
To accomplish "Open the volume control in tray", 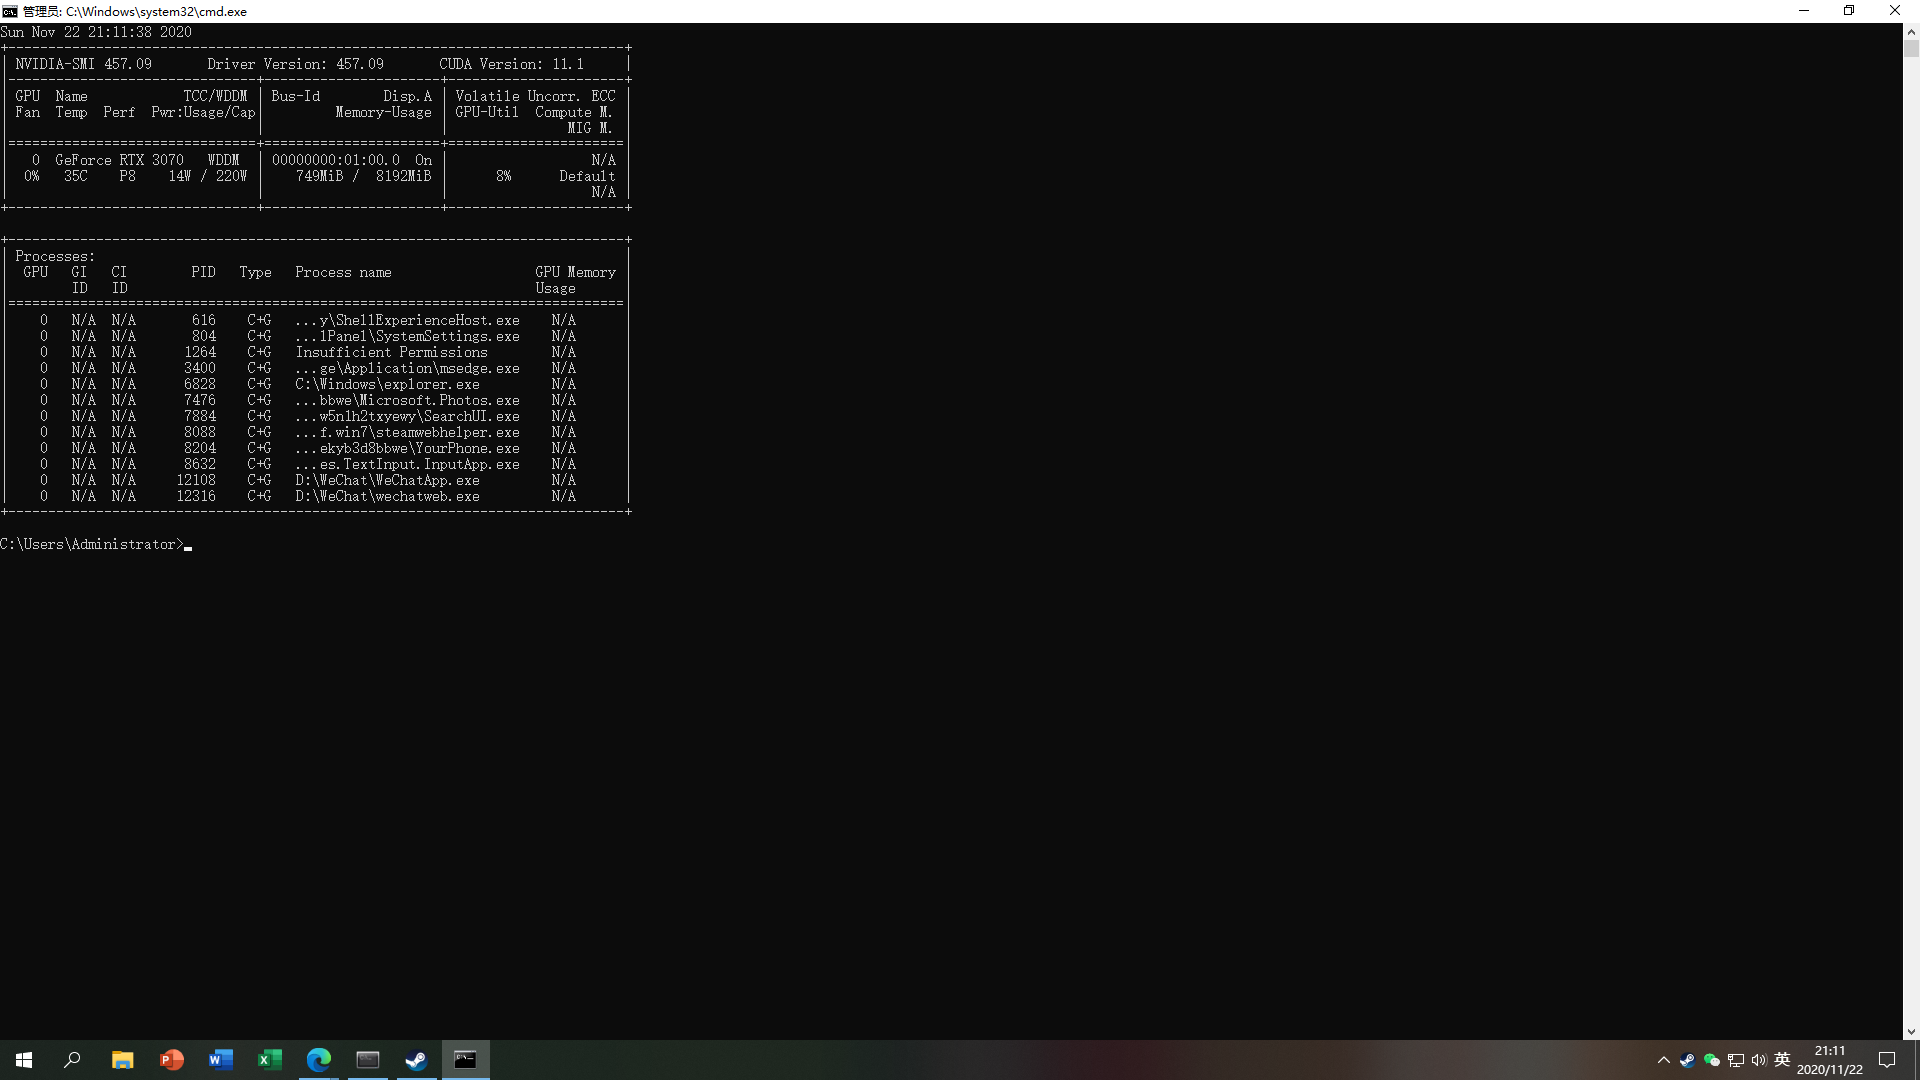I will coord(1759,1060).
